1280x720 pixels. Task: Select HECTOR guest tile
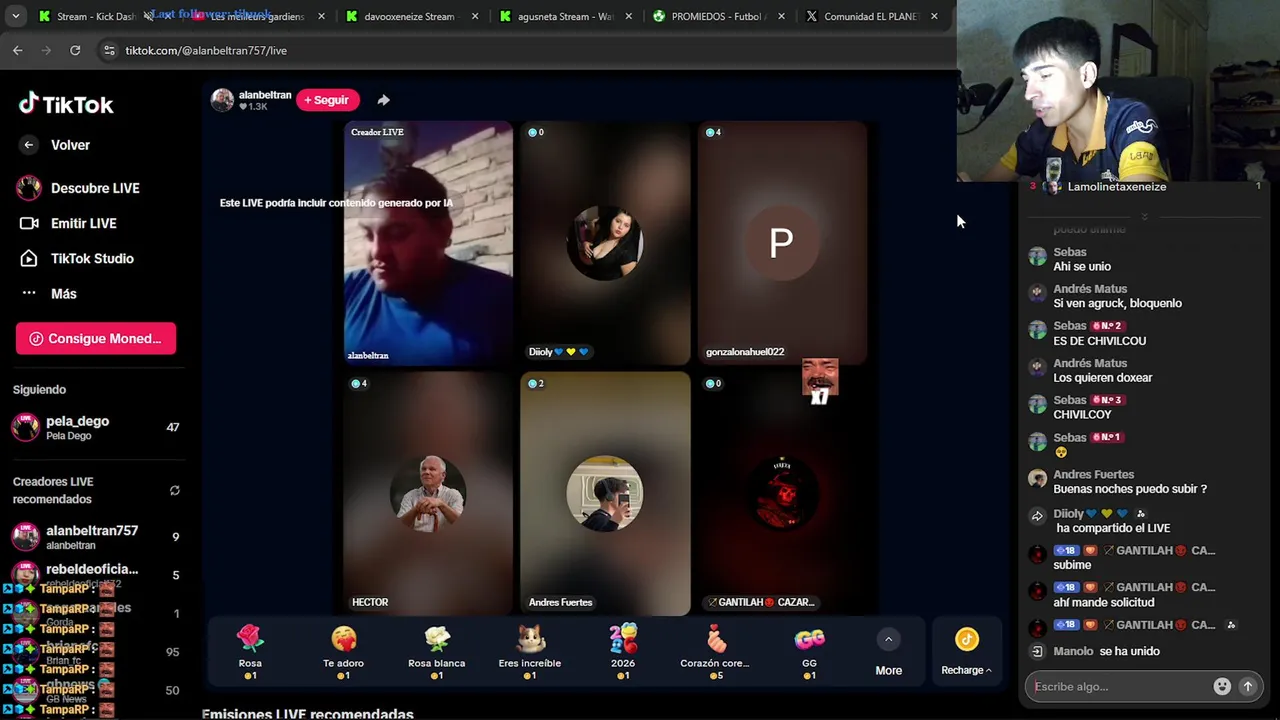(x=428, y=493)
